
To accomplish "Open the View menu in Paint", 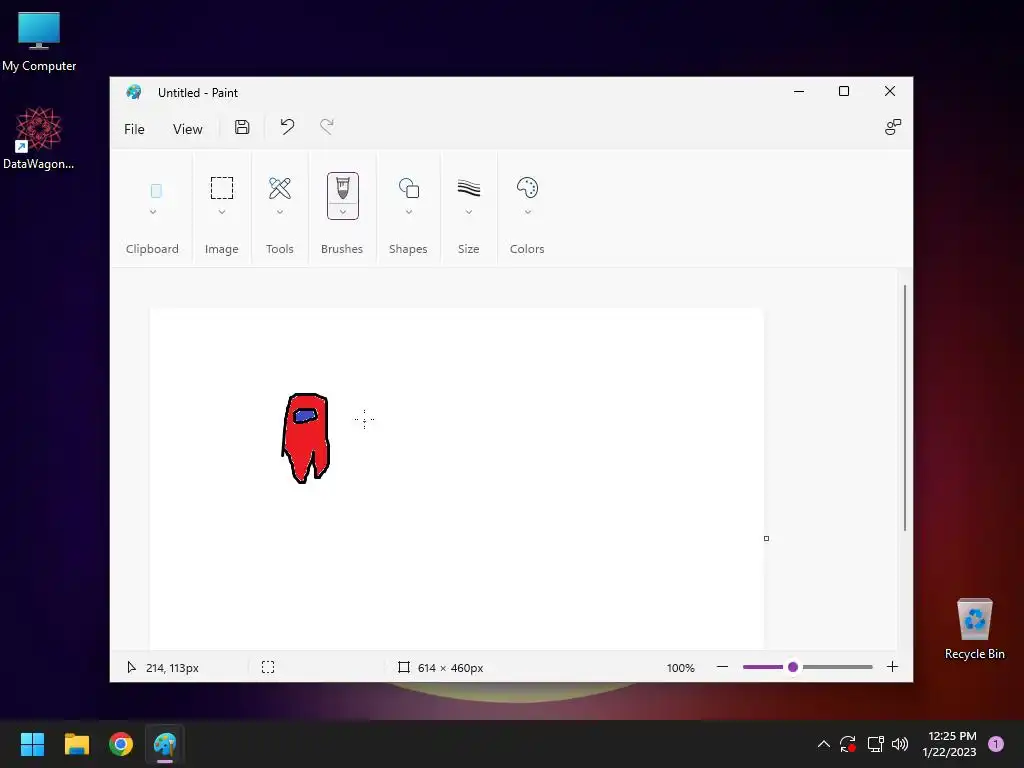I will pos(187,129).
